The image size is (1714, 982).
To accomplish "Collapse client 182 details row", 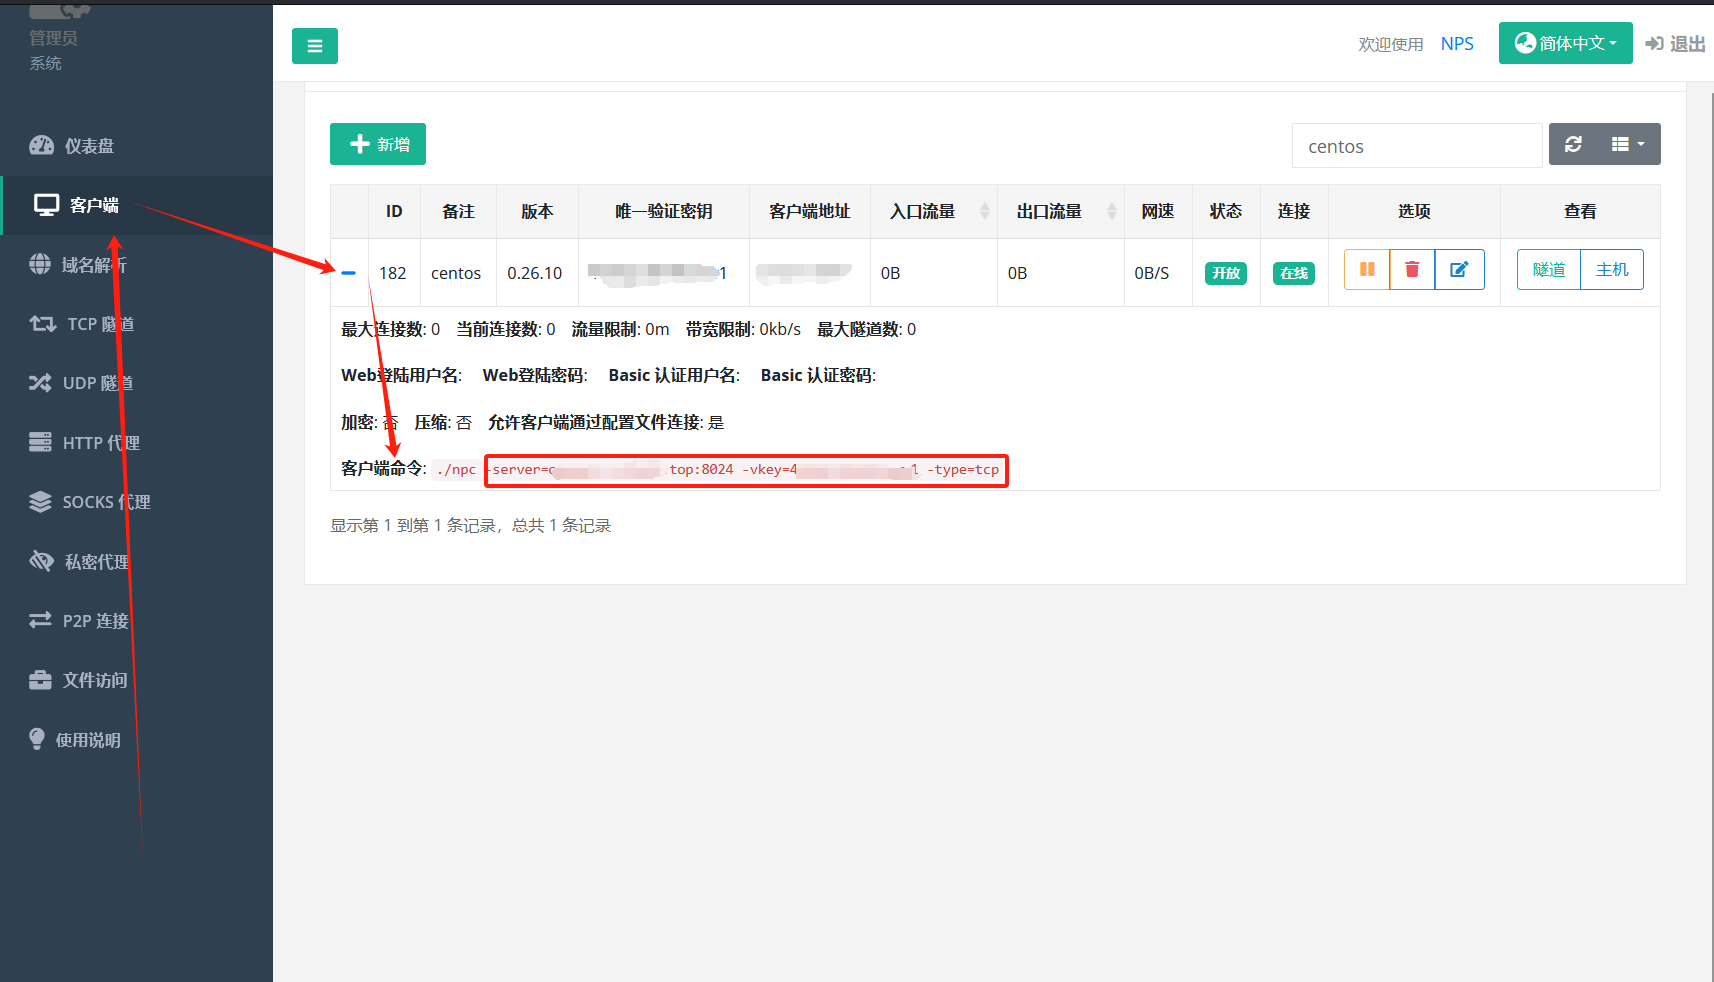I will coord(348,271).
